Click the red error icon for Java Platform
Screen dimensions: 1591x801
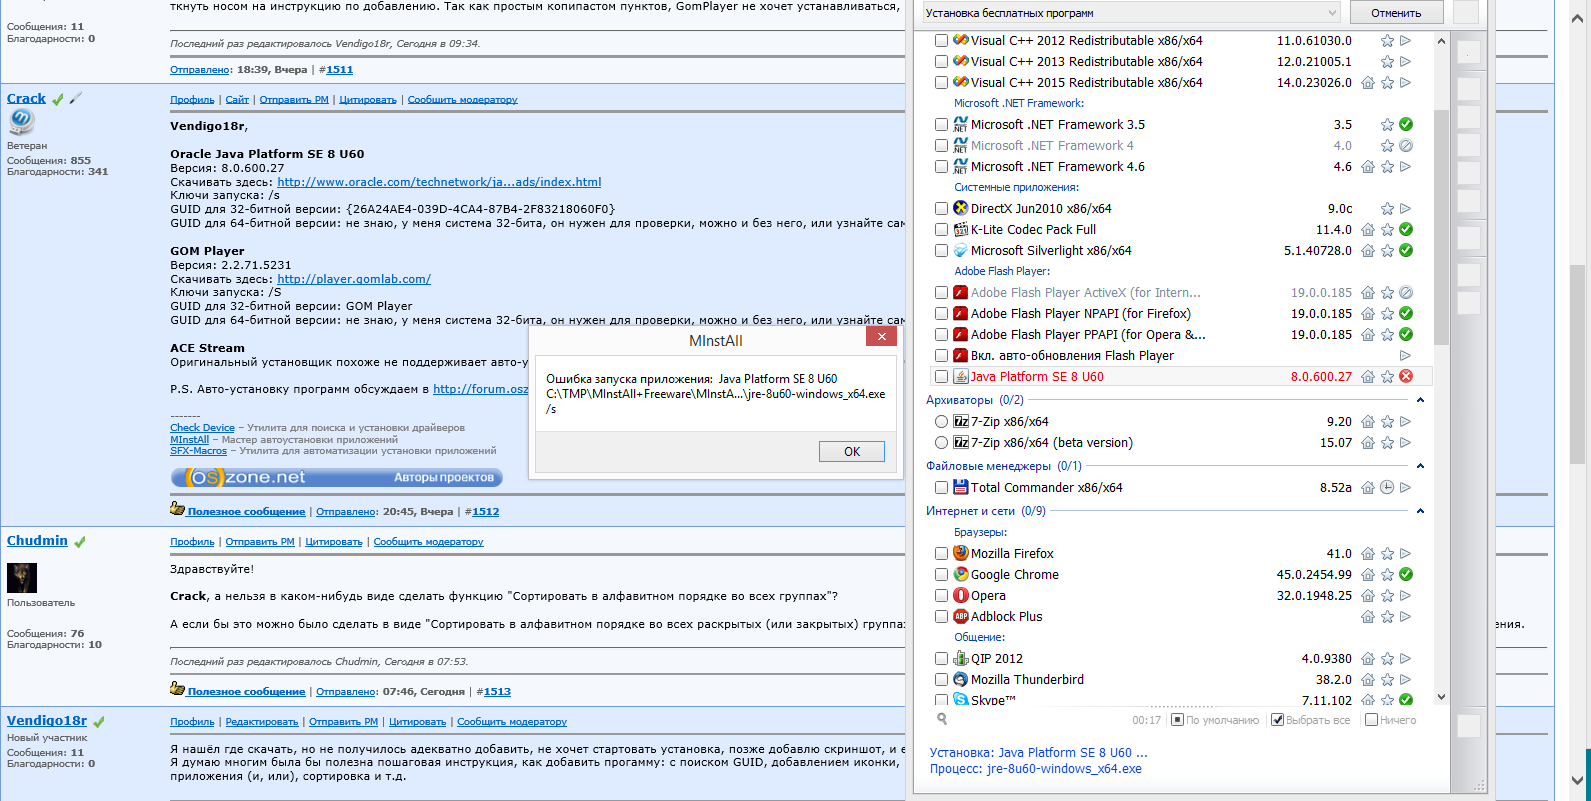1406,377
